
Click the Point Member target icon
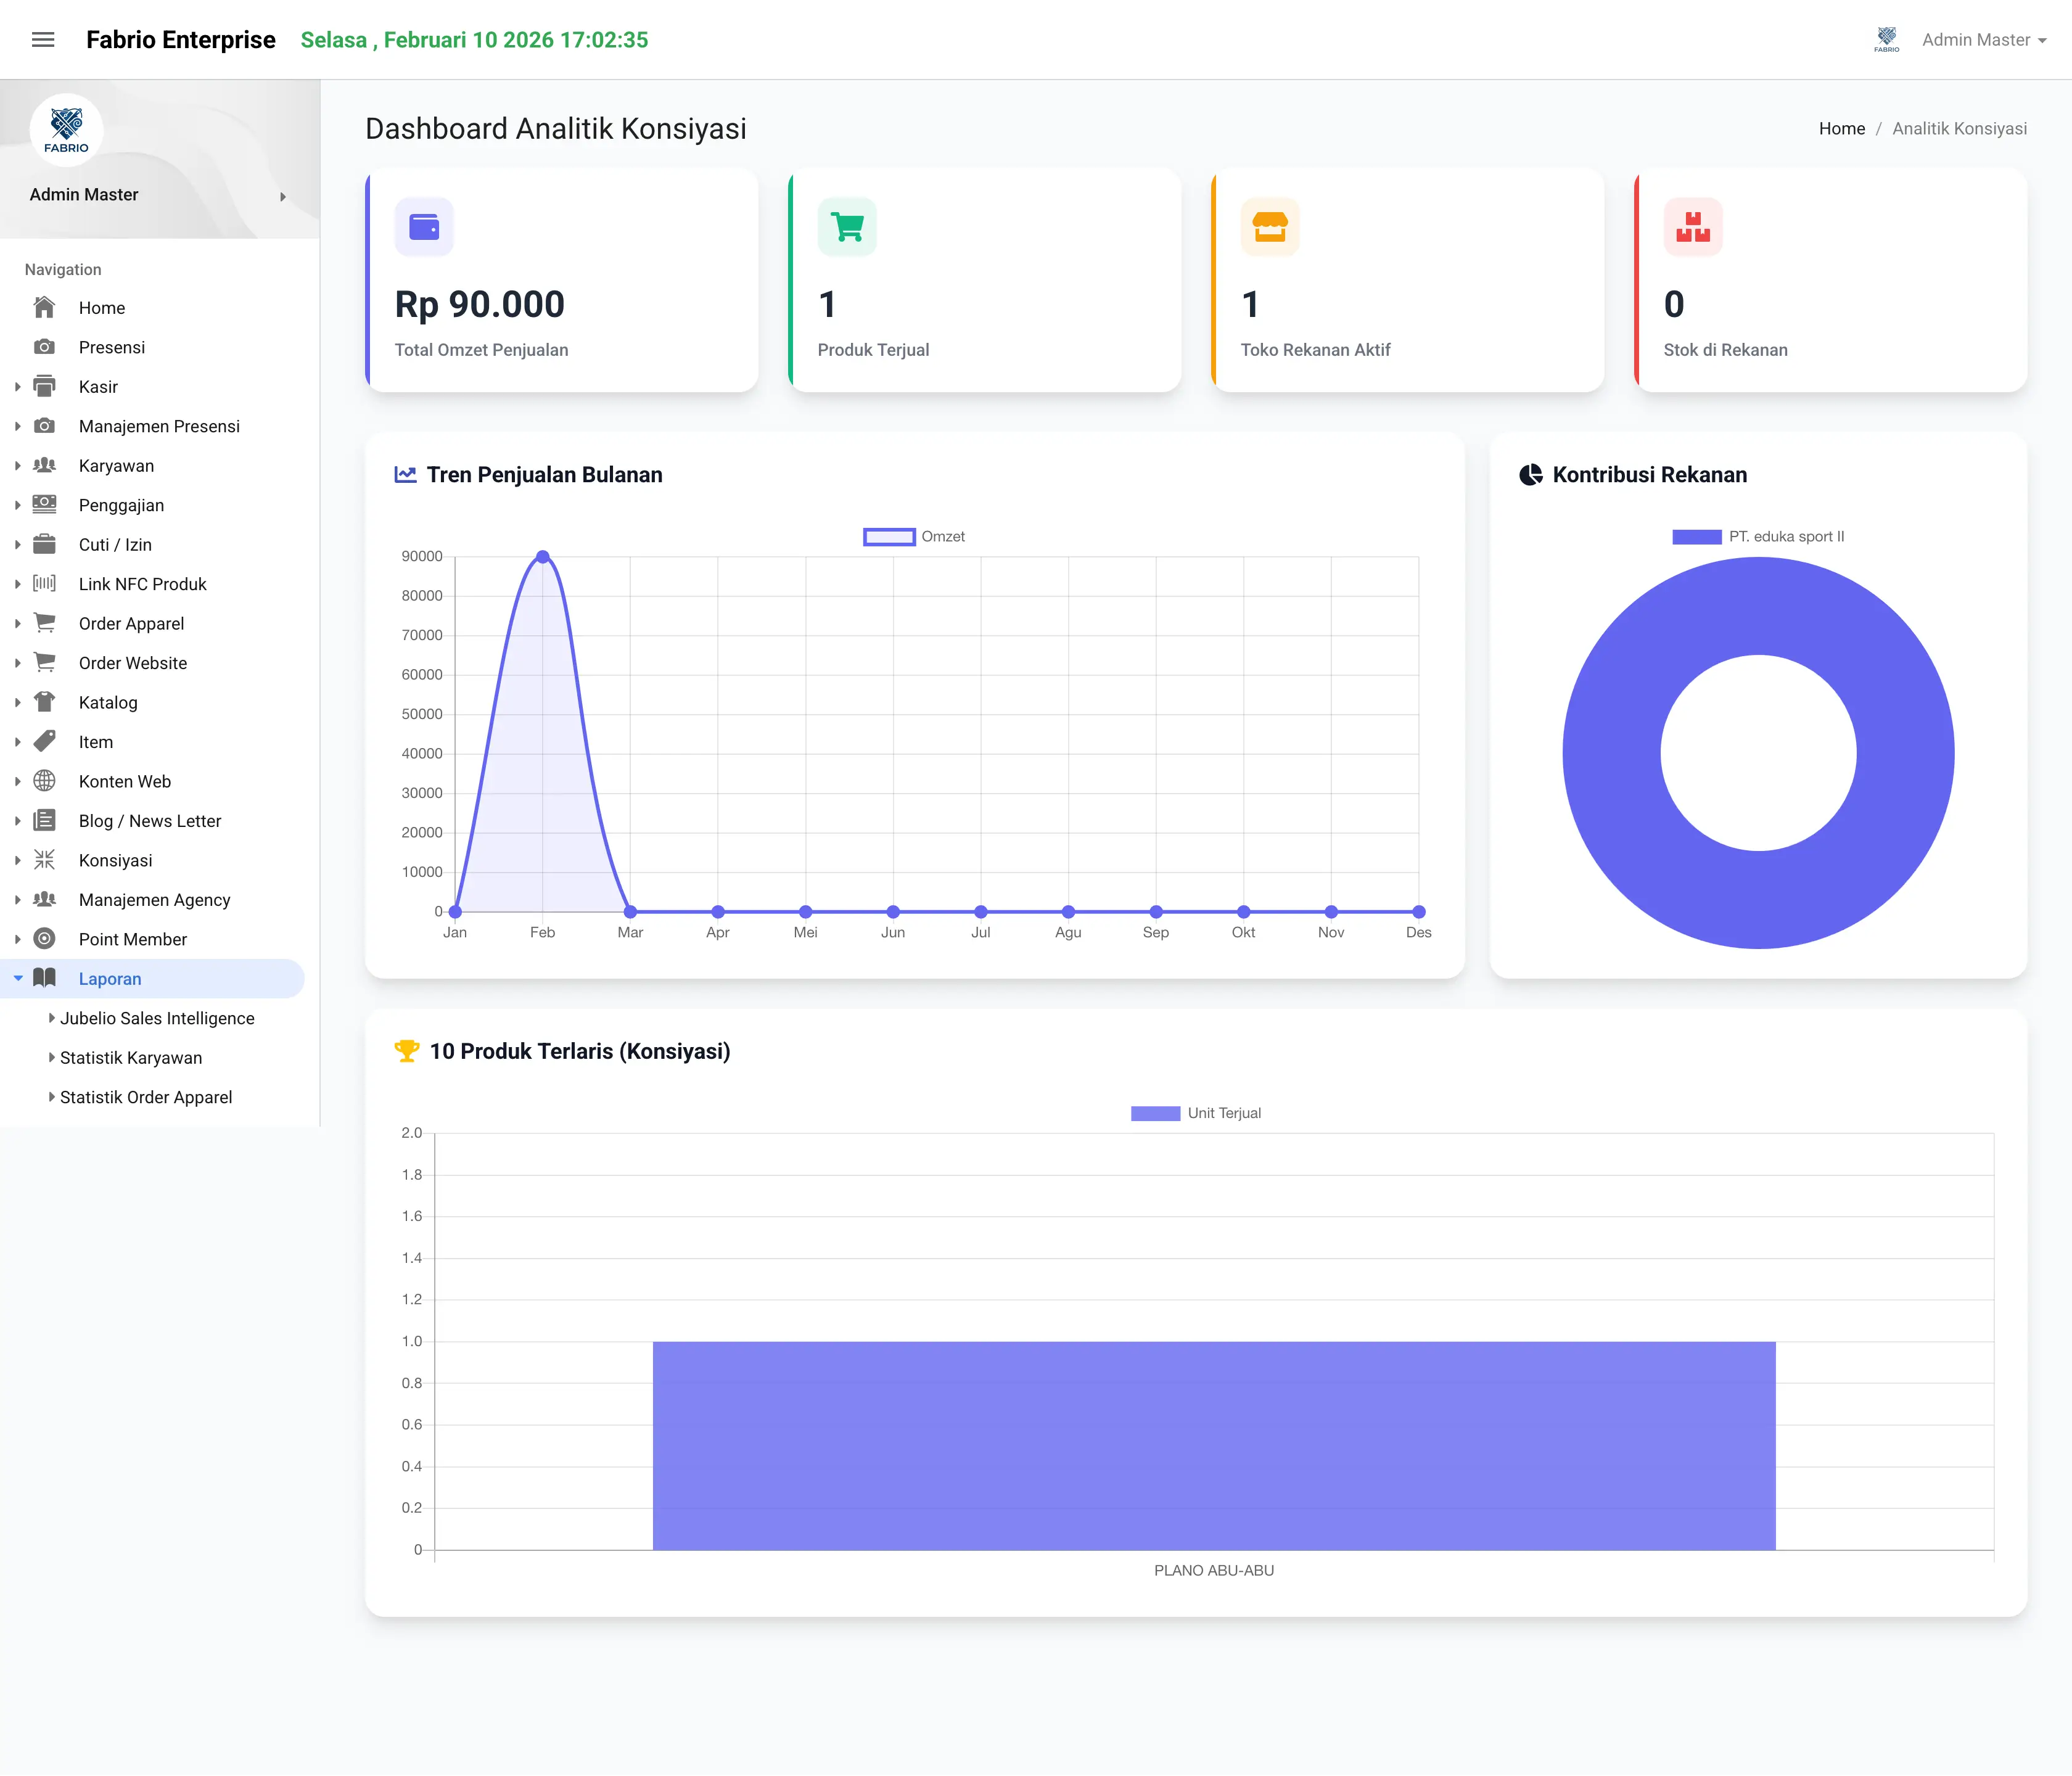(44, 938)
